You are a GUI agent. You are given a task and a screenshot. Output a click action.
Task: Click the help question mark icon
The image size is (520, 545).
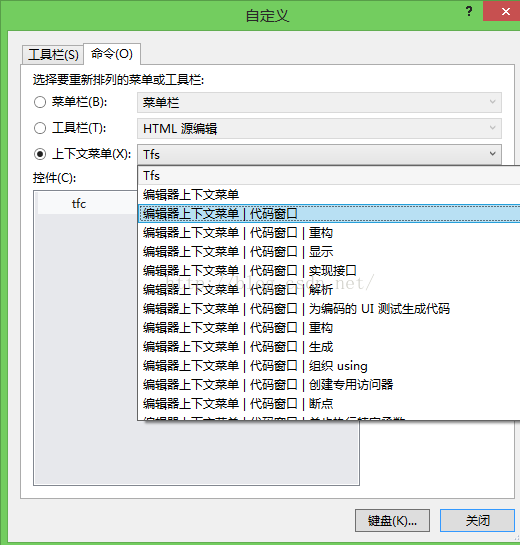click(469, 12)
